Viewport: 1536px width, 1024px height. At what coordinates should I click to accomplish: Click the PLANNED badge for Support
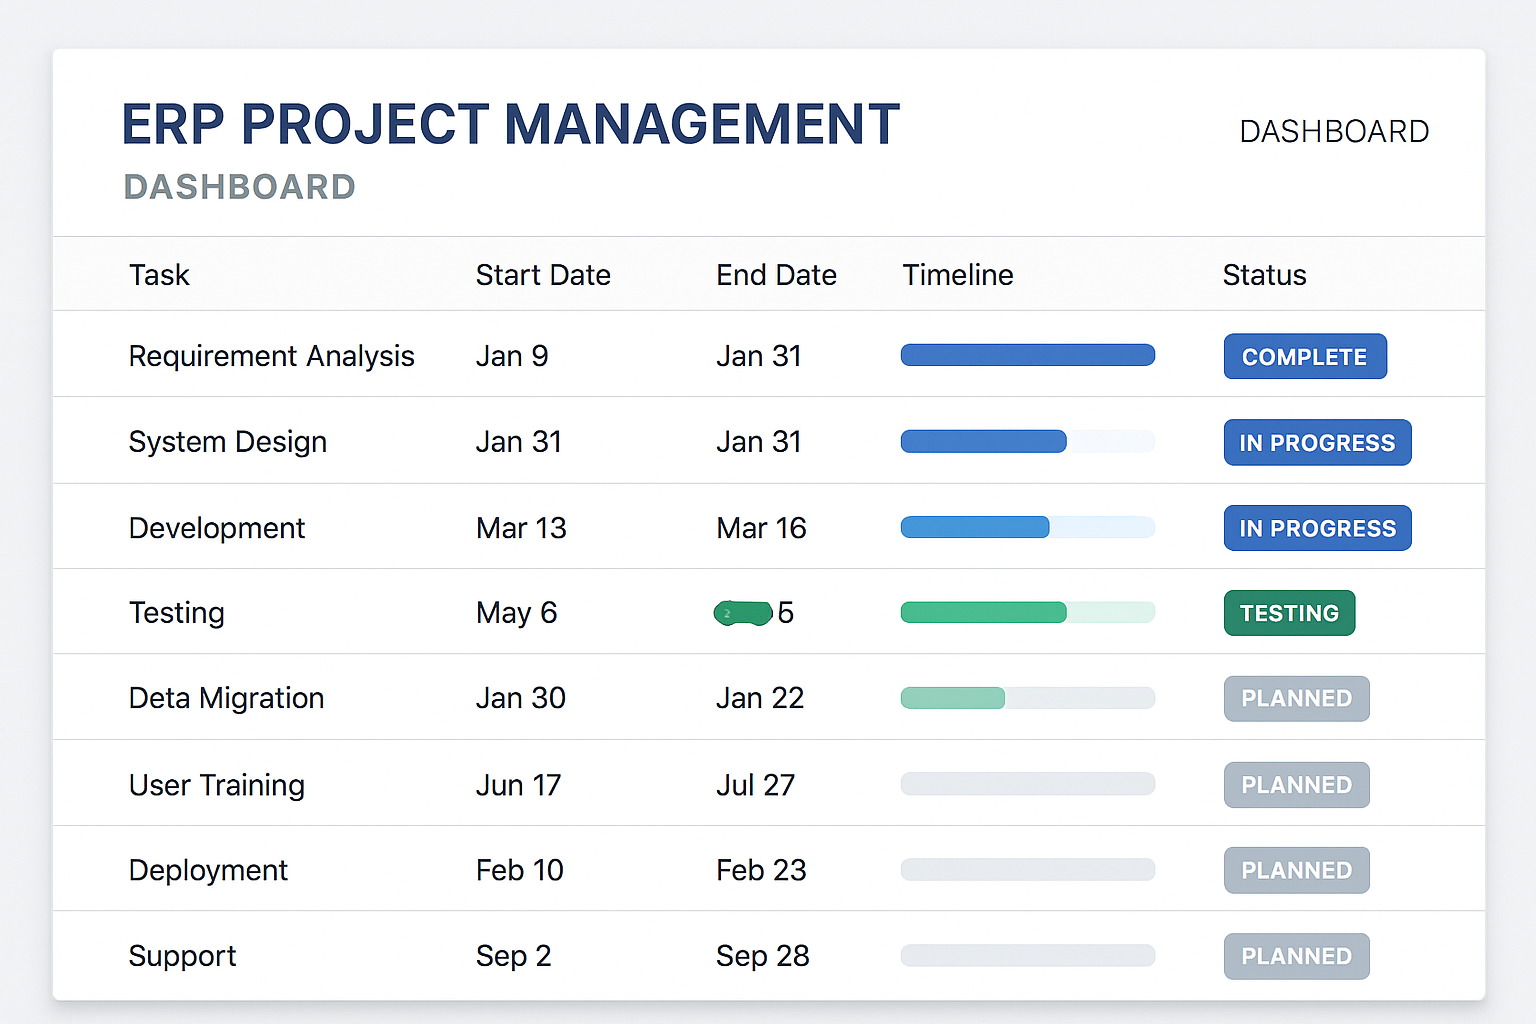[1296, 957]
